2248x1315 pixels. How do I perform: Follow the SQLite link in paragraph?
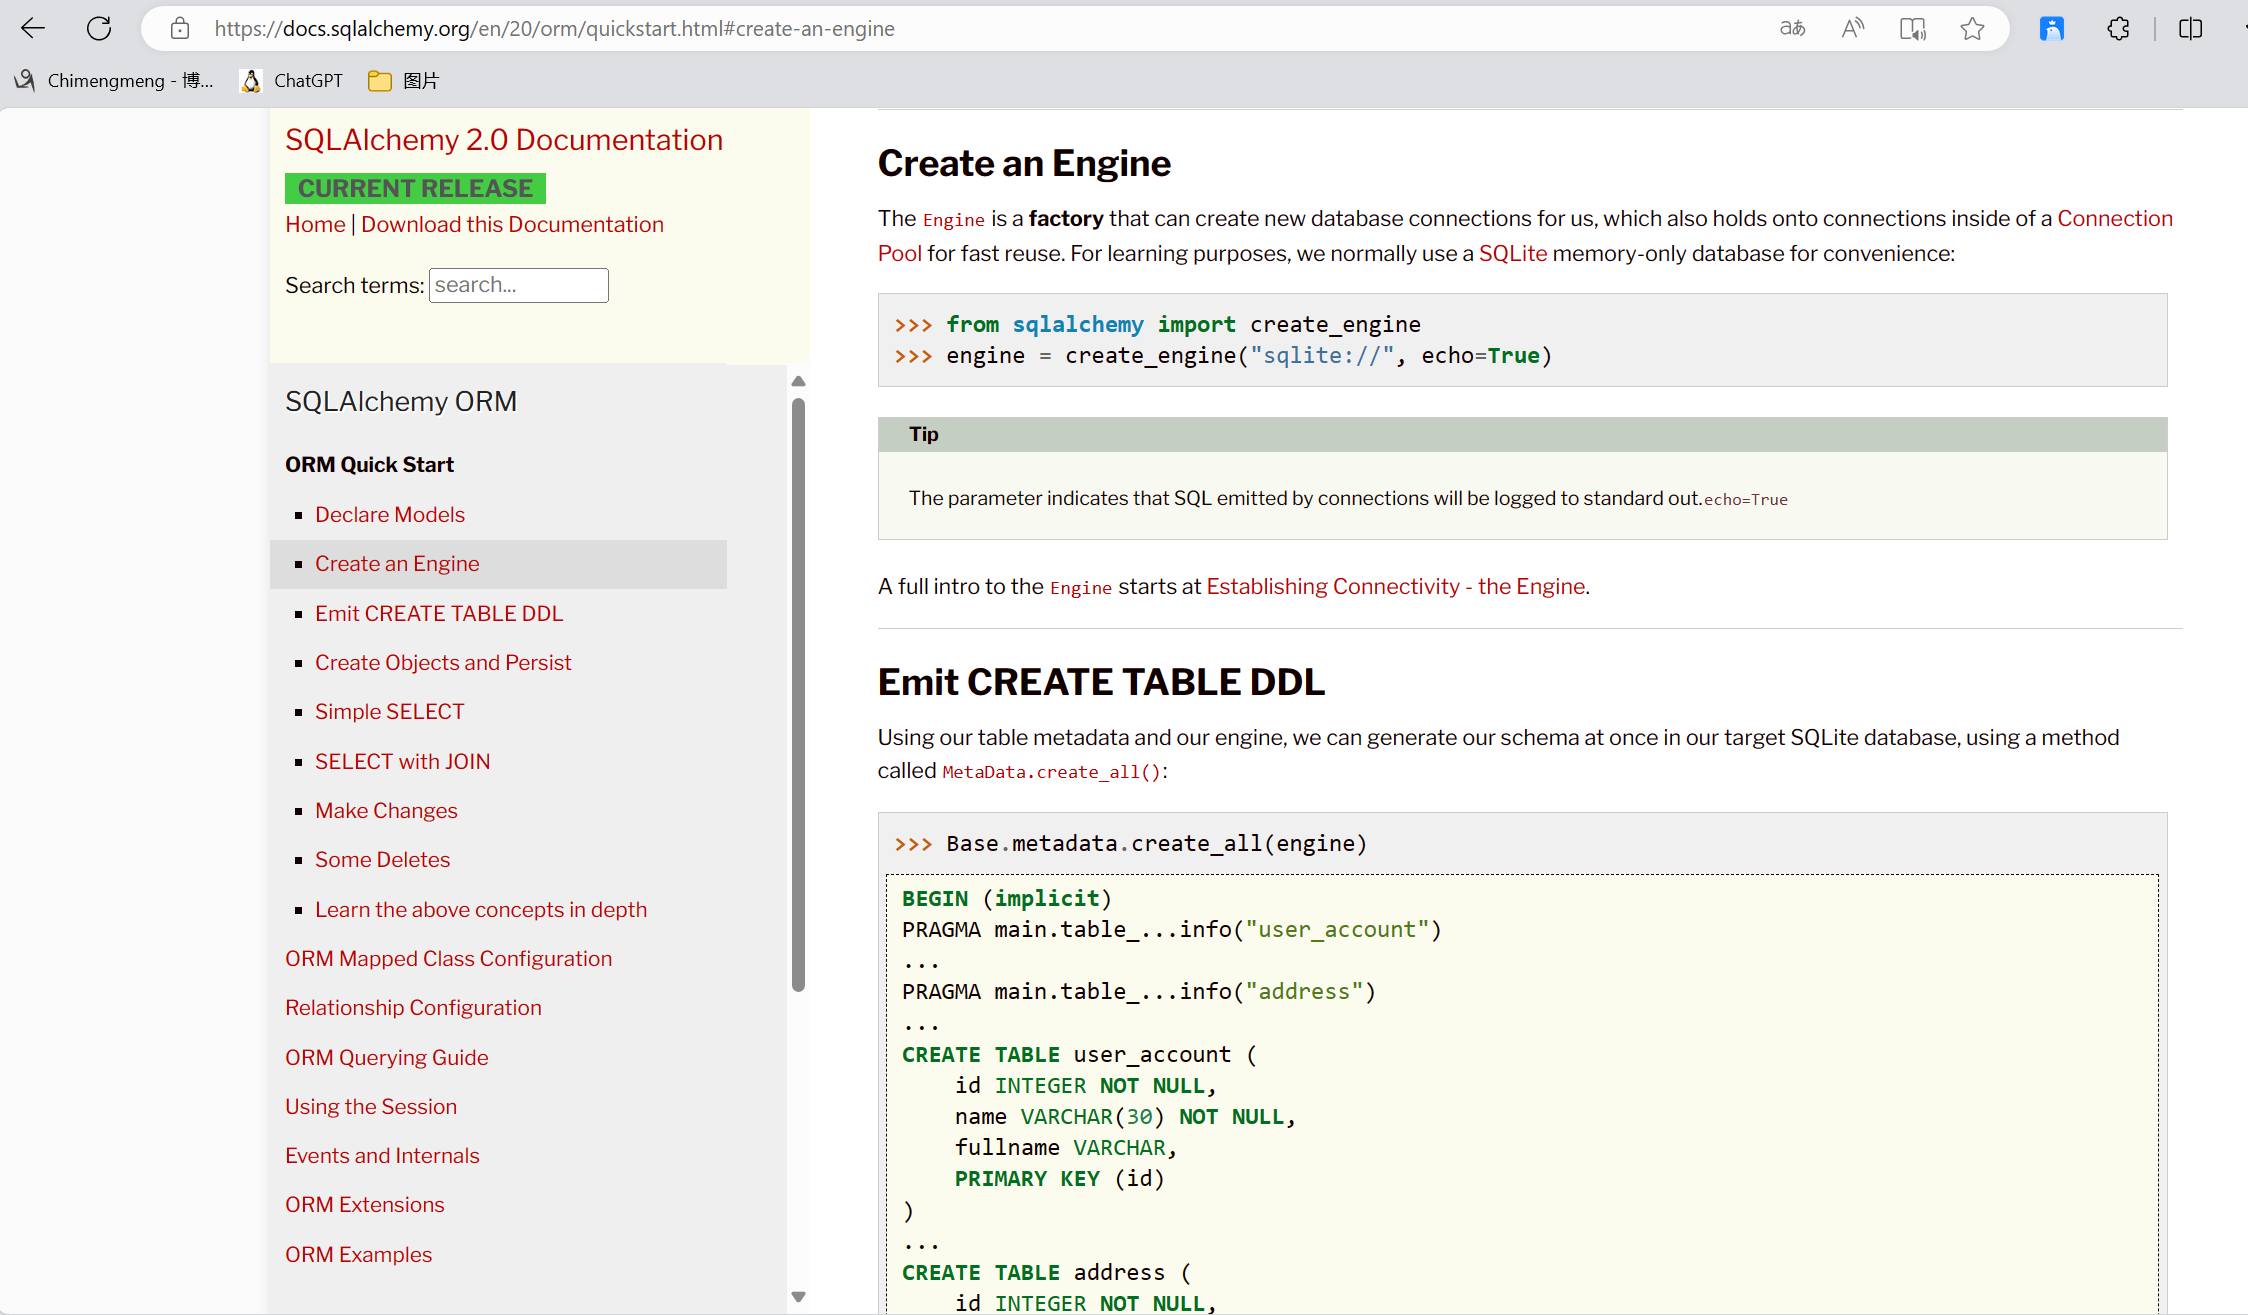coord(1513,253)
